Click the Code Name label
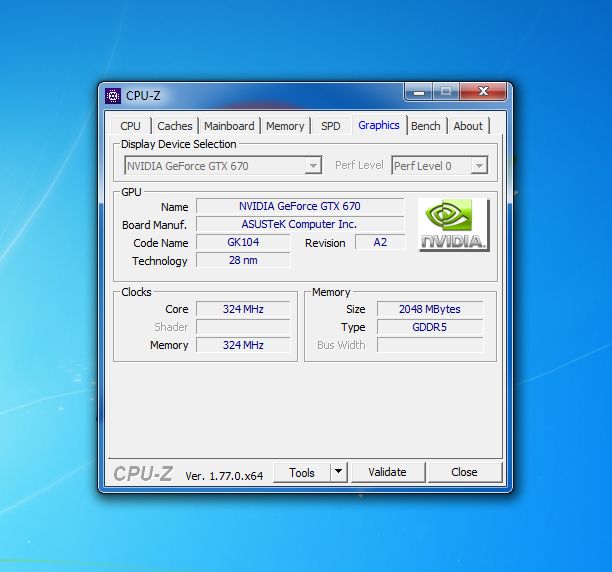The height and width of the screenshot is (572, 612). point(161,243)
